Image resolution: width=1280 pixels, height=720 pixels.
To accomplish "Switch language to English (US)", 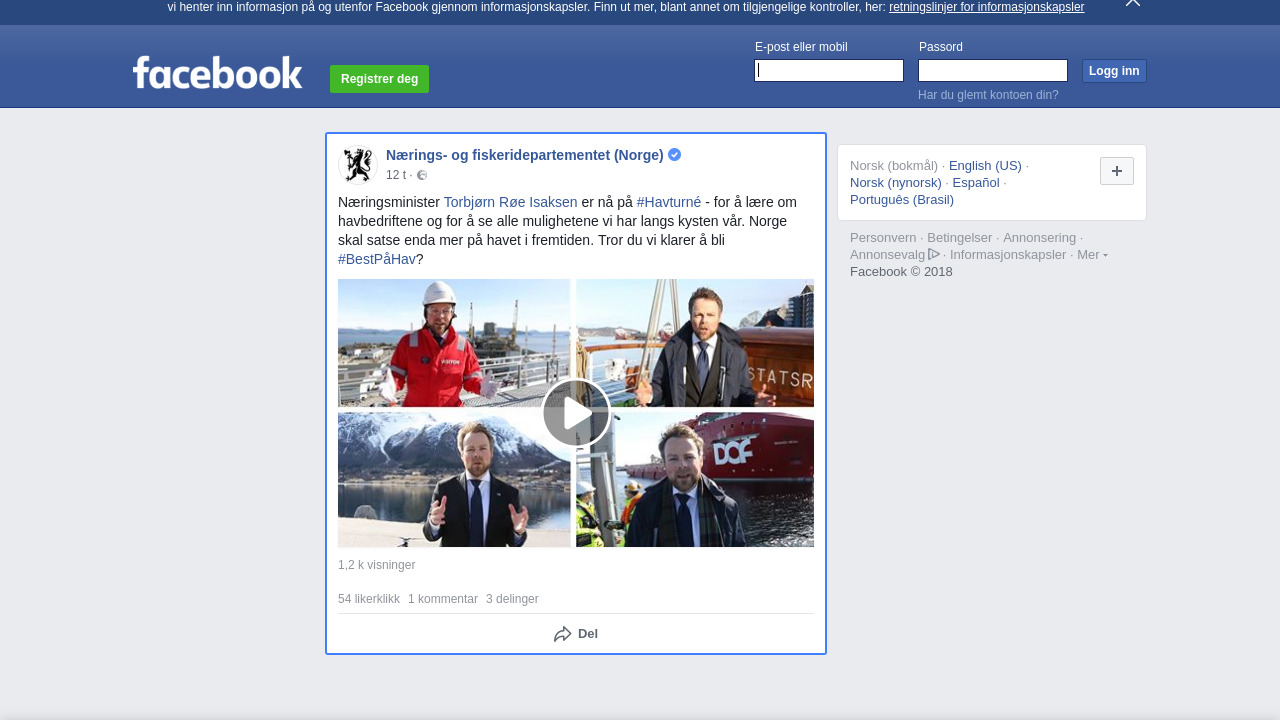I will (985, 165).
